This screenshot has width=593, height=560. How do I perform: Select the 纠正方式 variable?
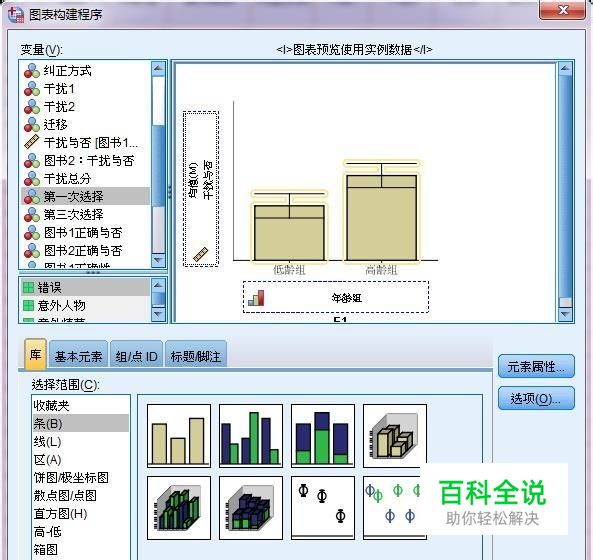coord(85,71)
